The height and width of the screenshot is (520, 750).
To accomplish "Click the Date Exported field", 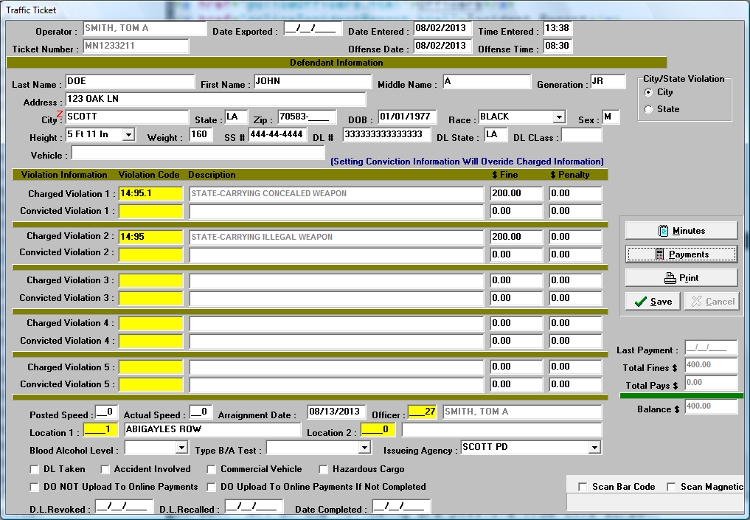I will click(x=313, y=29).
